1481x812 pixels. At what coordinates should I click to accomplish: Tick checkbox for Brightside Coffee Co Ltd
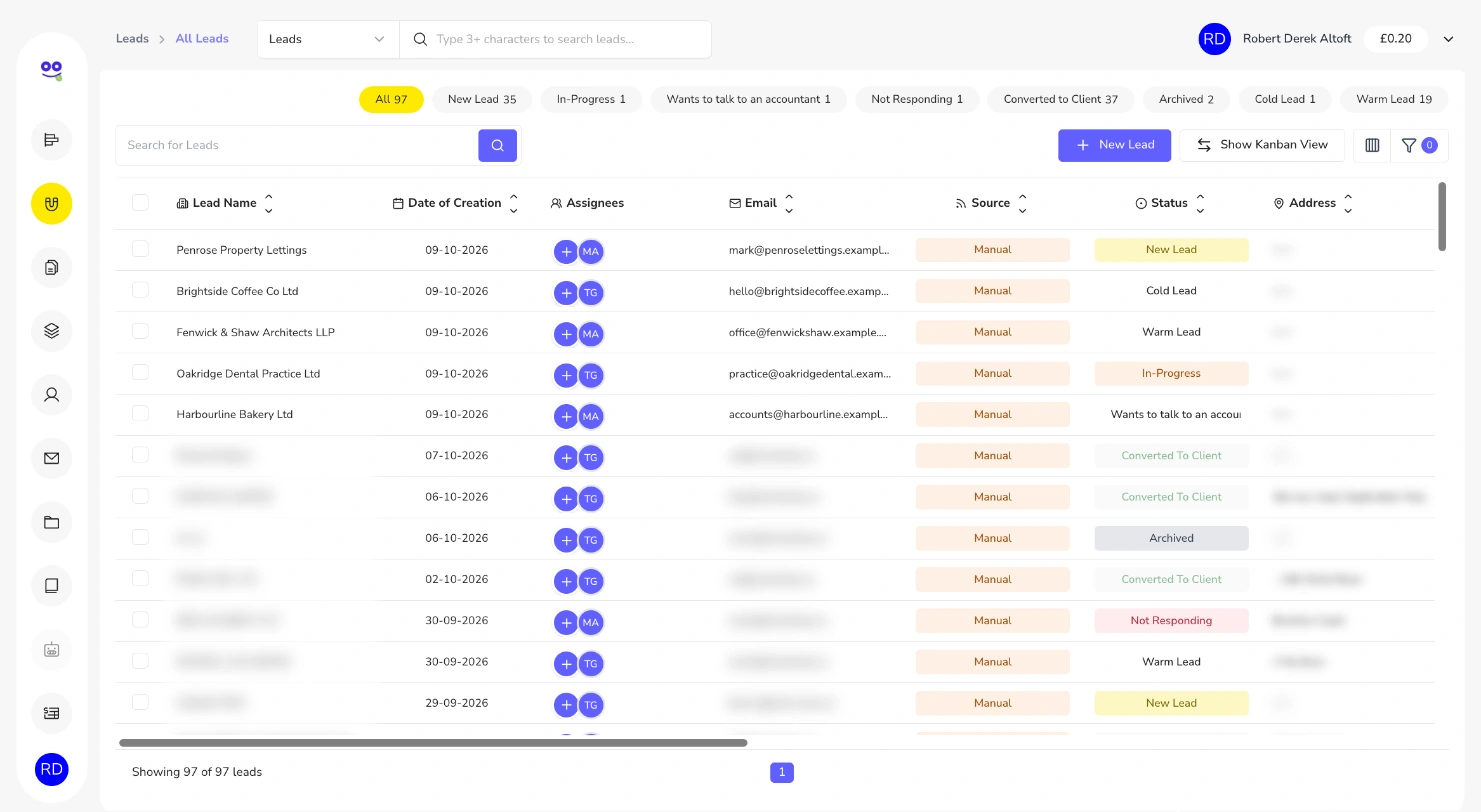click(140, 290)
